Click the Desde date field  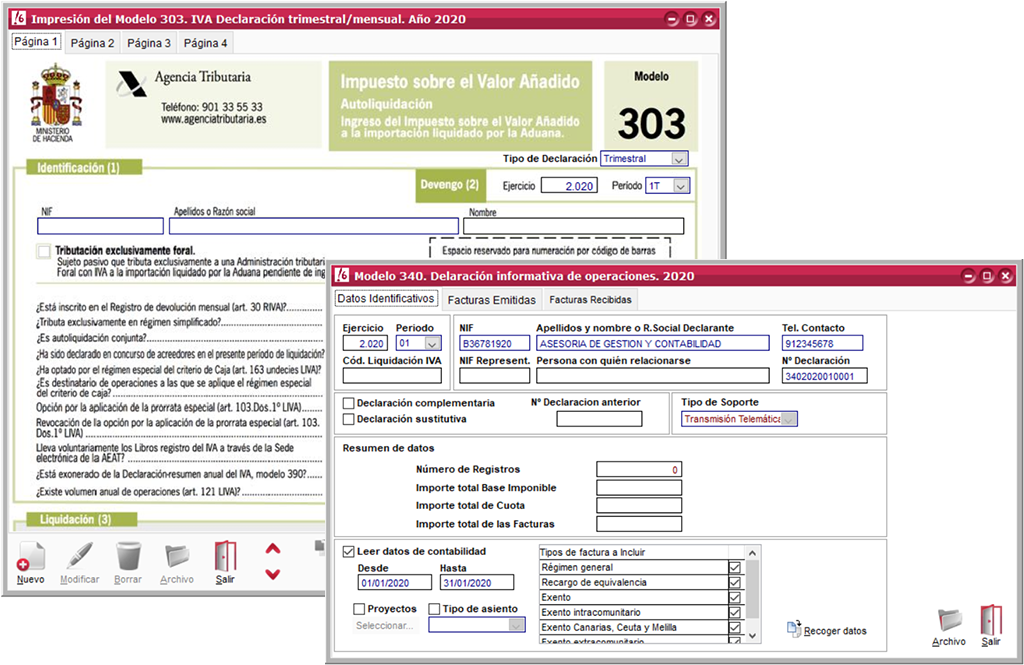[395, 583]
